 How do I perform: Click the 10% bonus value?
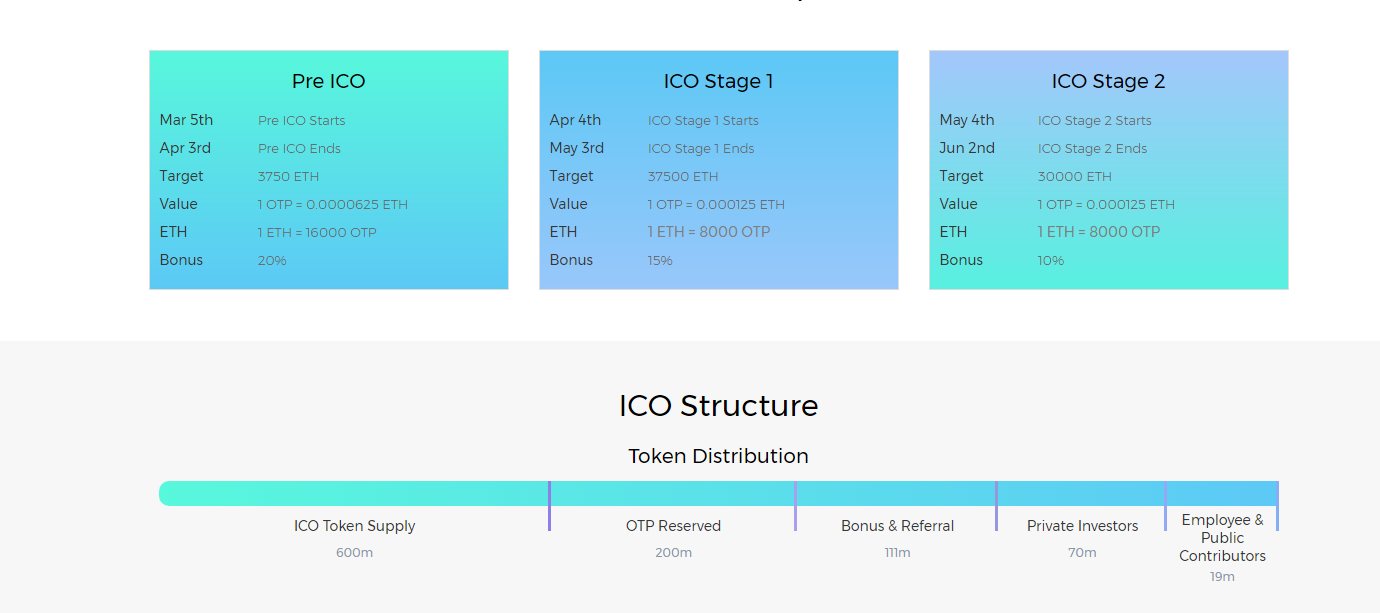[1050, 261]
